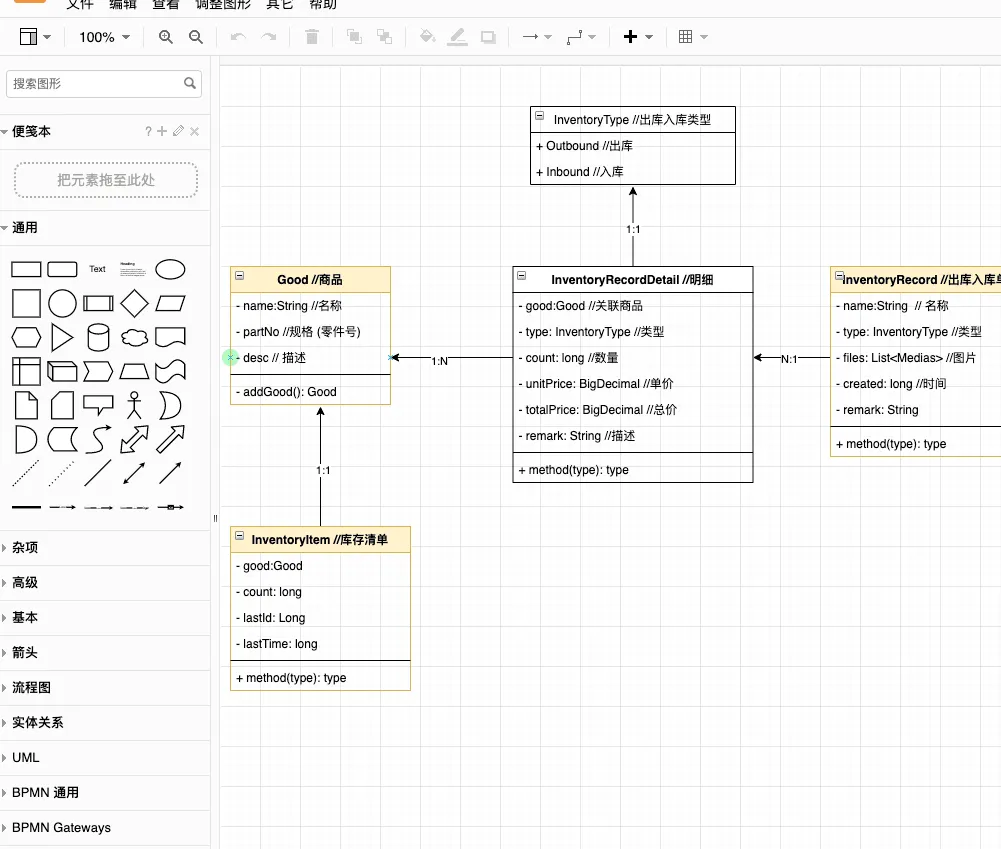Collapse the InventoryRecordDetail class box
Viewport: 1001px width, 849px height.
(522, 276)
